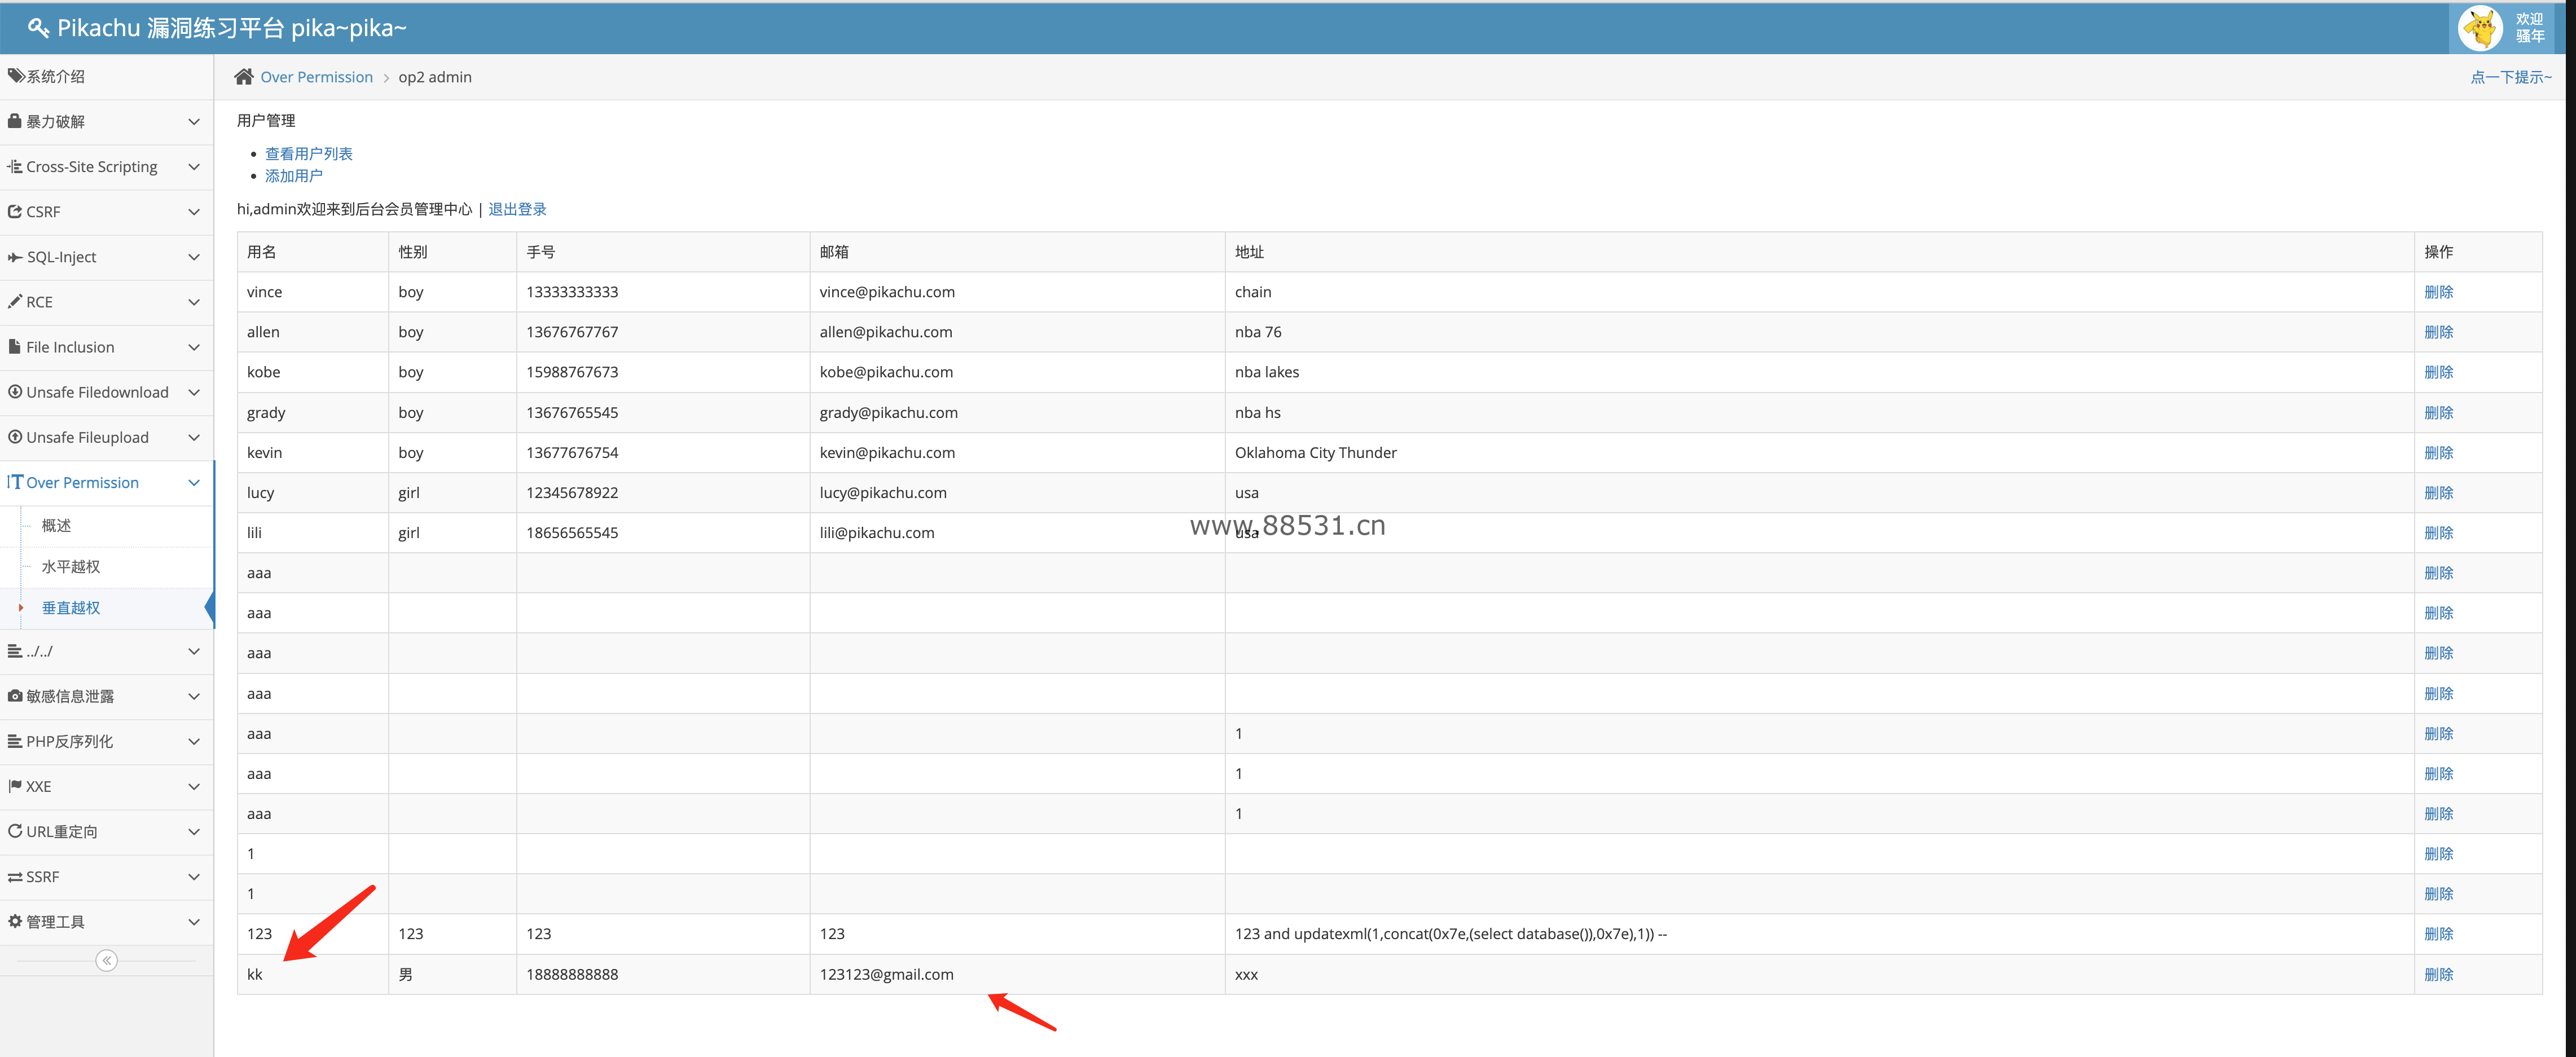
Task: Click the home icon in the breadcrumb
Action: point(244,77)
